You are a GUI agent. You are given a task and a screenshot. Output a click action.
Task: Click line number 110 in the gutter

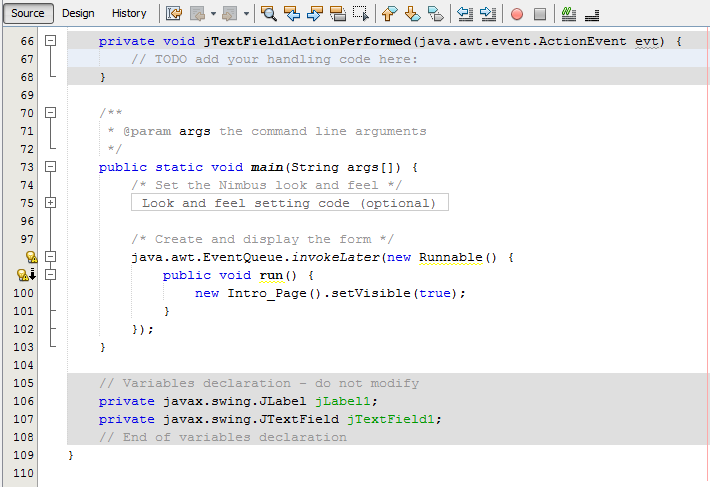pyautogui.click(x=24, y=473)
